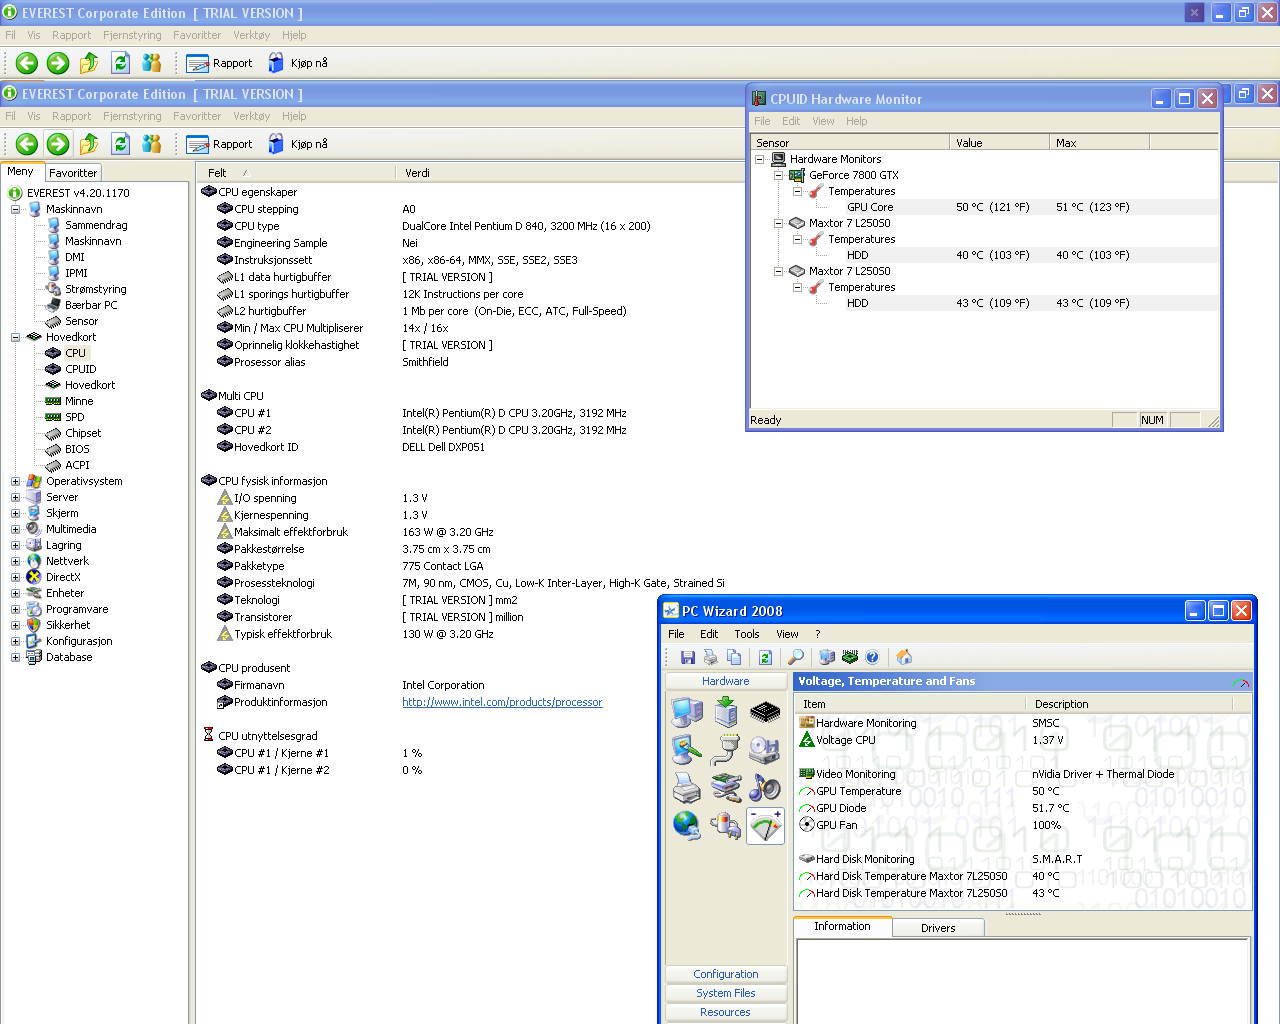Image resolution: width=1280 pixels, height=1024 pixels.
Task: Click the printer icon in PC Wizard toolbar
Action: coord(711,657)
